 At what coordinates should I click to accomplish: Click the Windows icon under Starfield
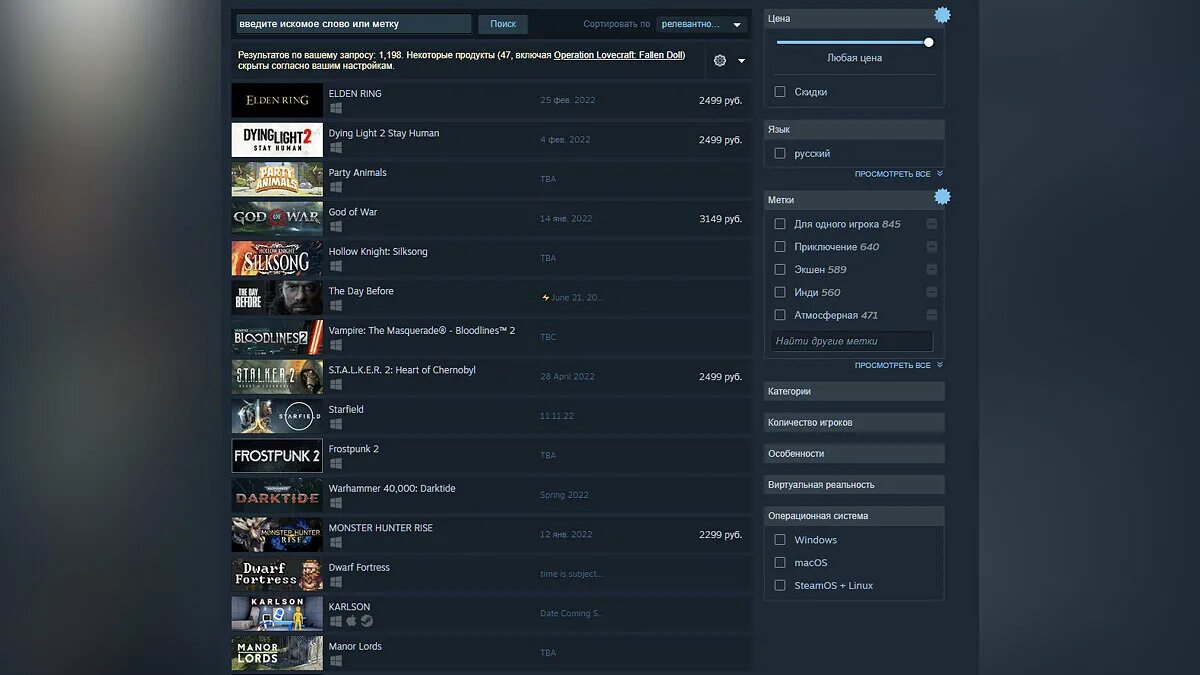coord(336,424)
